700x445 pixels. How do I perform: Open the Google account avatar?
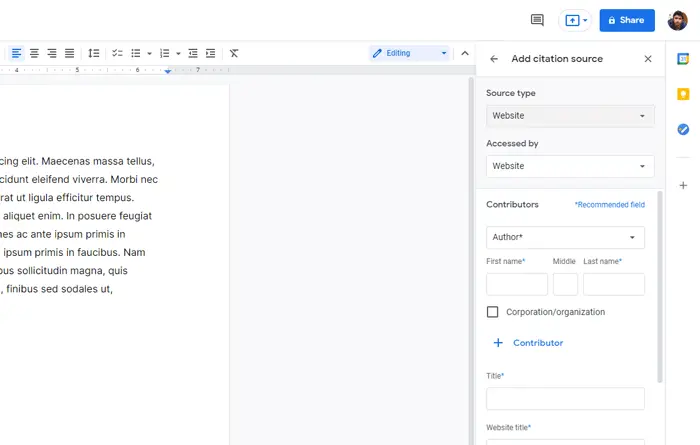click(677, 21)
